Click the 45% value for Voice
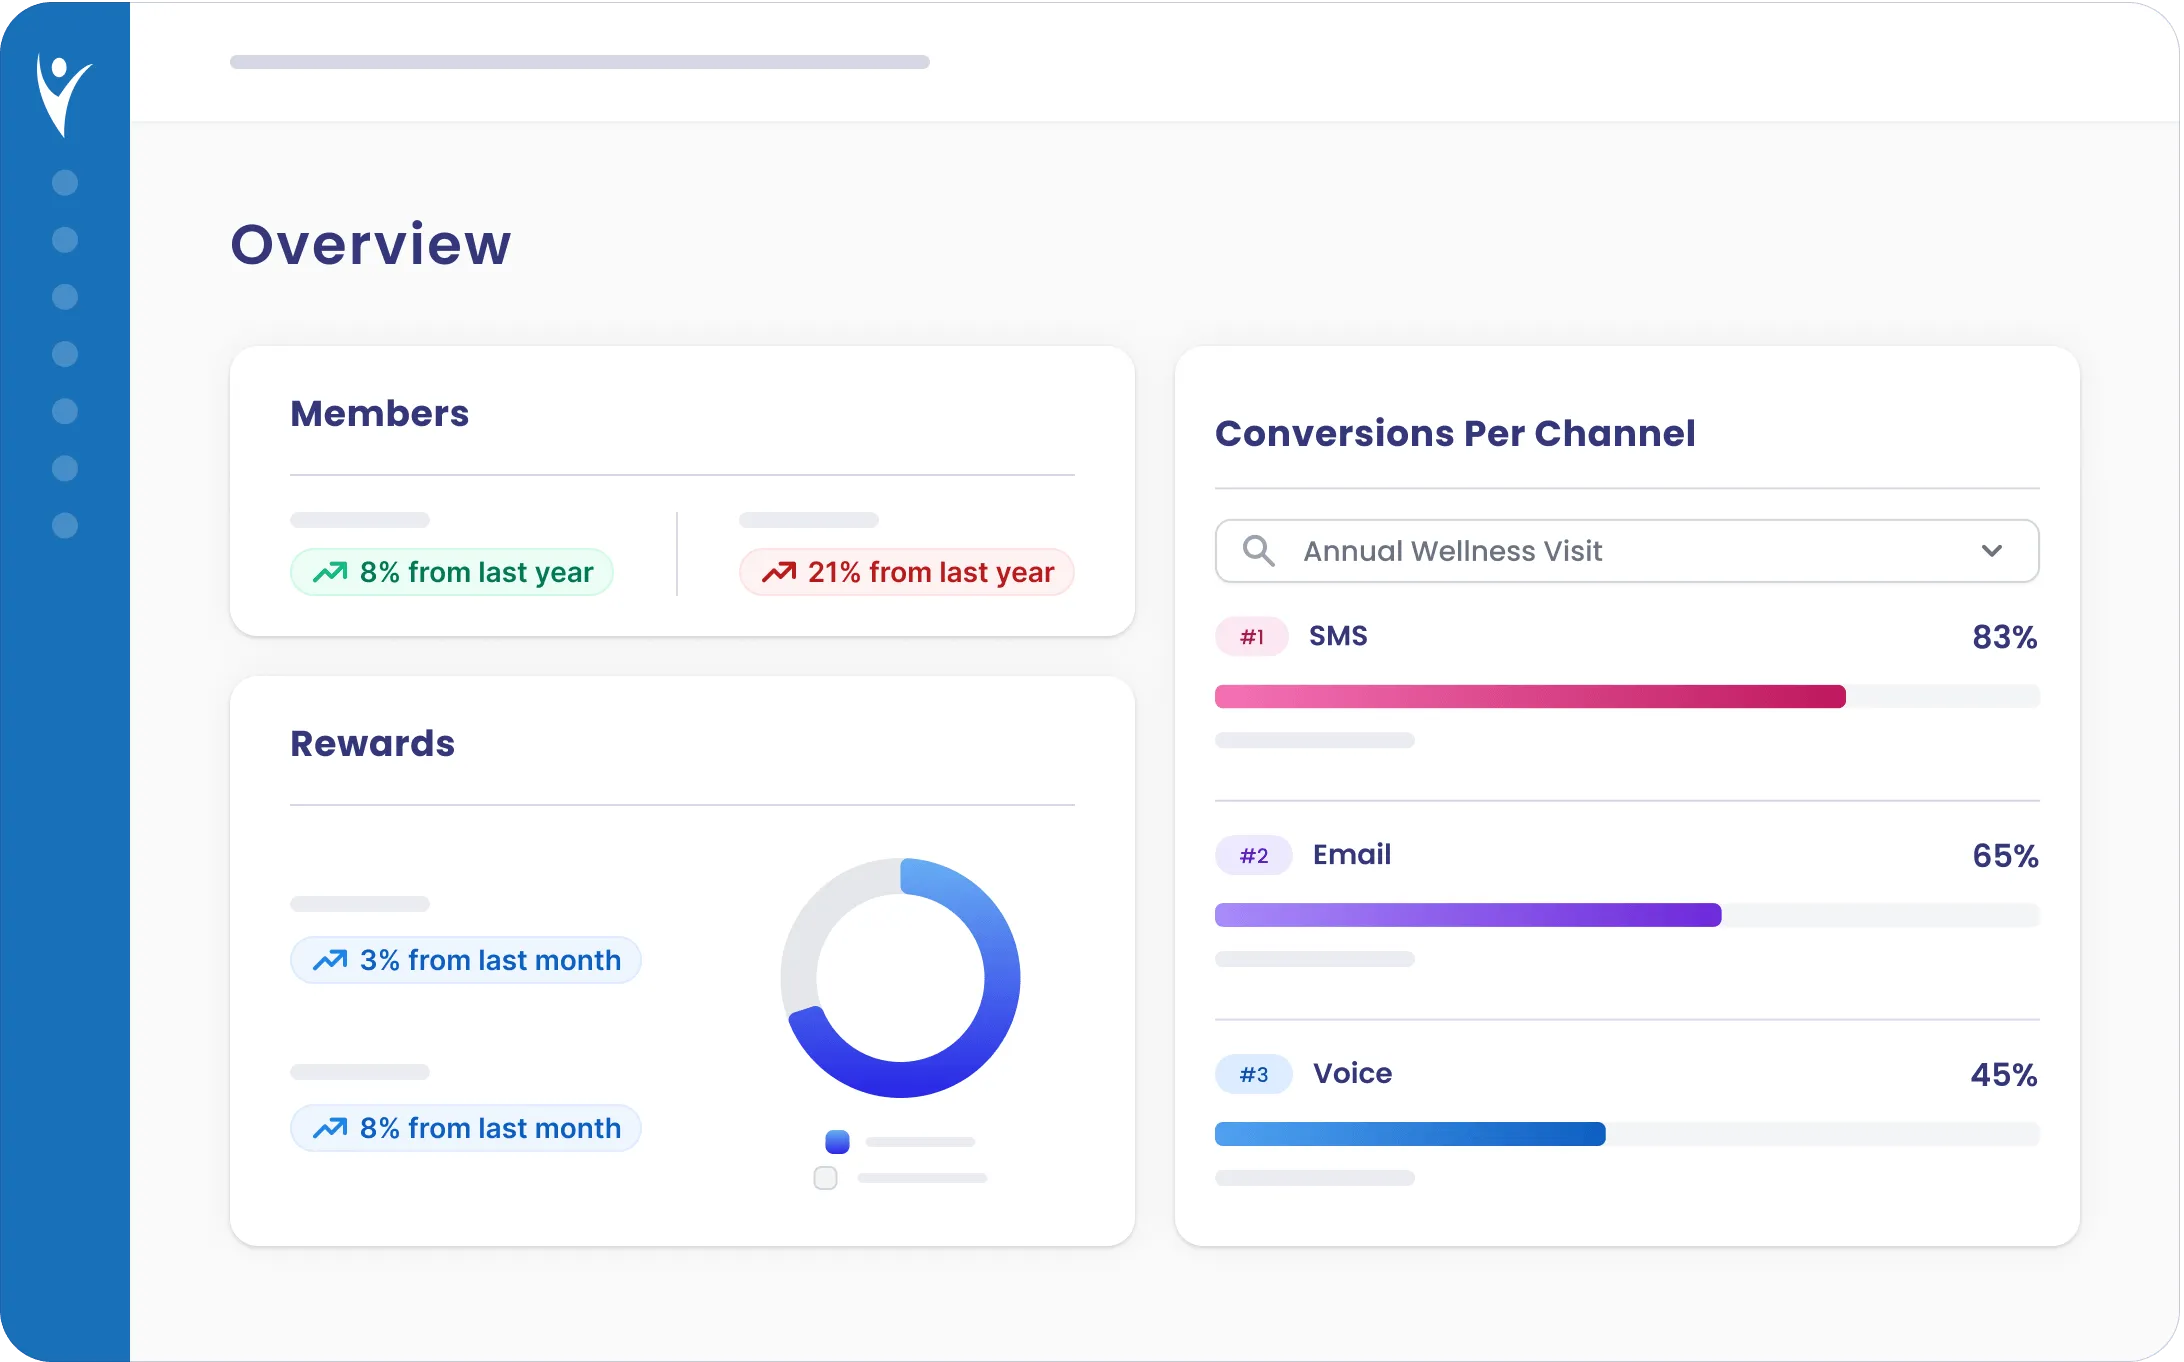 tap(2004, 1075)
